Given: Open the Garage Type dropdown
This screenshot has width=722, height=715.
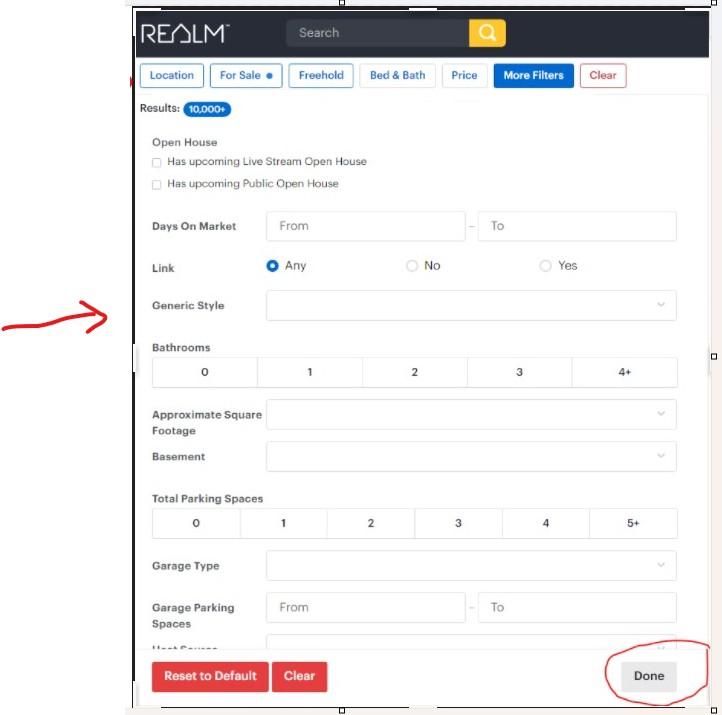Looking at the screenshot, I should (470, 566).
